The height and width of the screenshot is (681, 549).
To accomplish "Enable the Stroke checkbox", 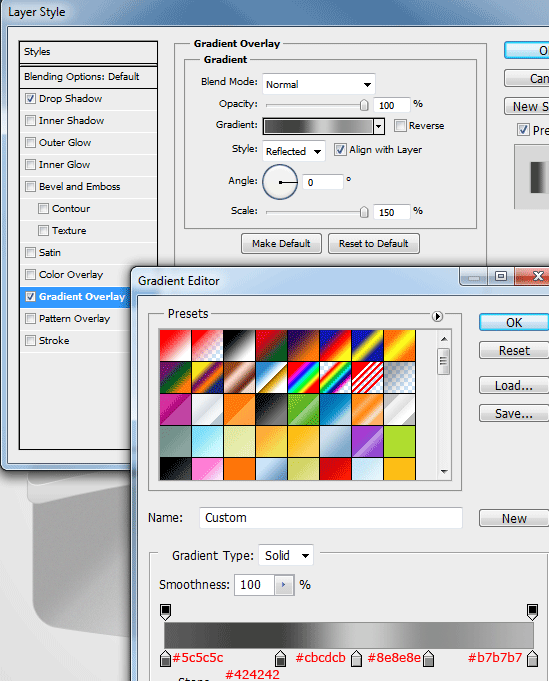I will [x=30, y=340].
